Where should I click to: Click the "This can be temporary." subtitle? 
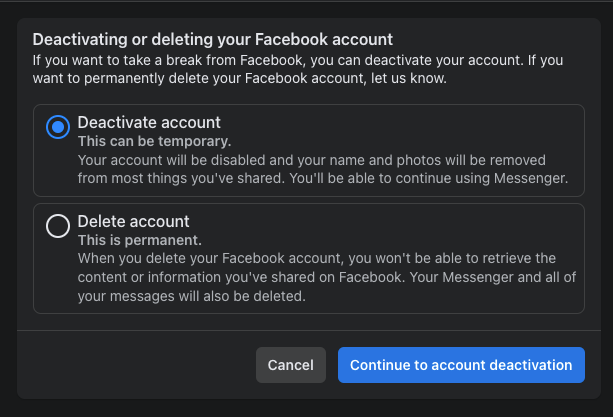point(154,141)
